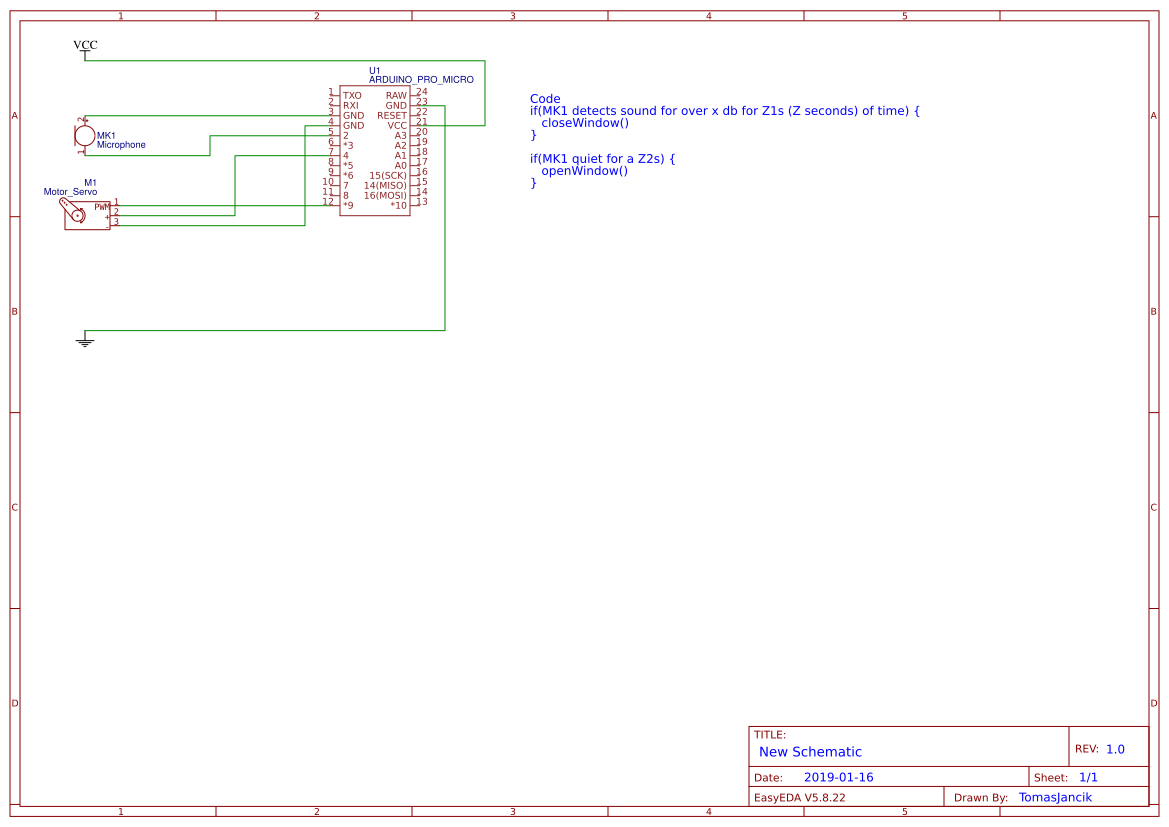The image size is (1169, 827).
Task: Select the RXI pin label
Action: click(350, 106)
